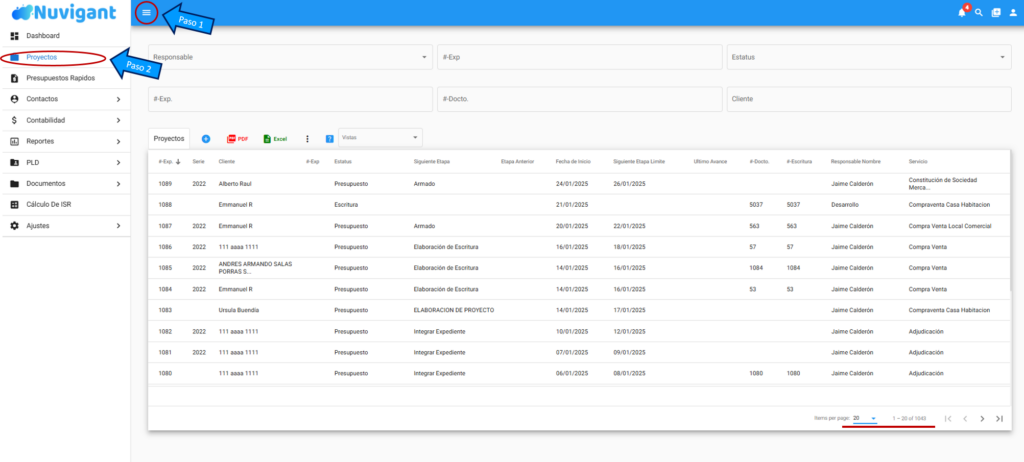This screenshot has width=1024, height=462.
Task: Select project row 1088 with status Escritura
Action: pyautogui.click(x=579, y=205)
